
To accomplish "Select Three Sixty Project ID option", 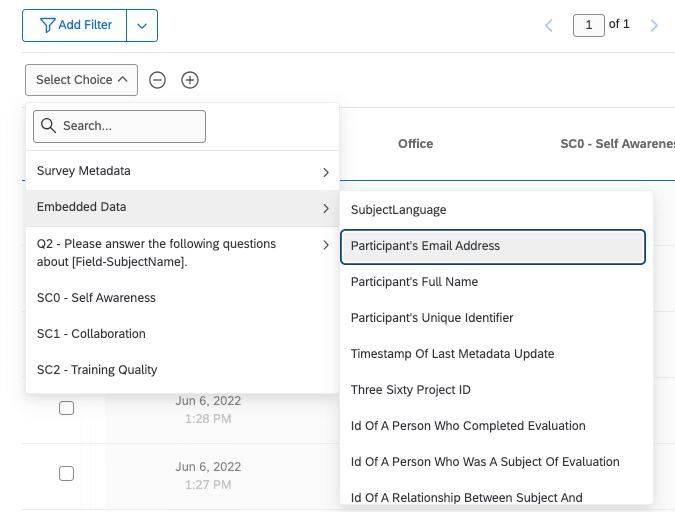I will coord(410,390).
